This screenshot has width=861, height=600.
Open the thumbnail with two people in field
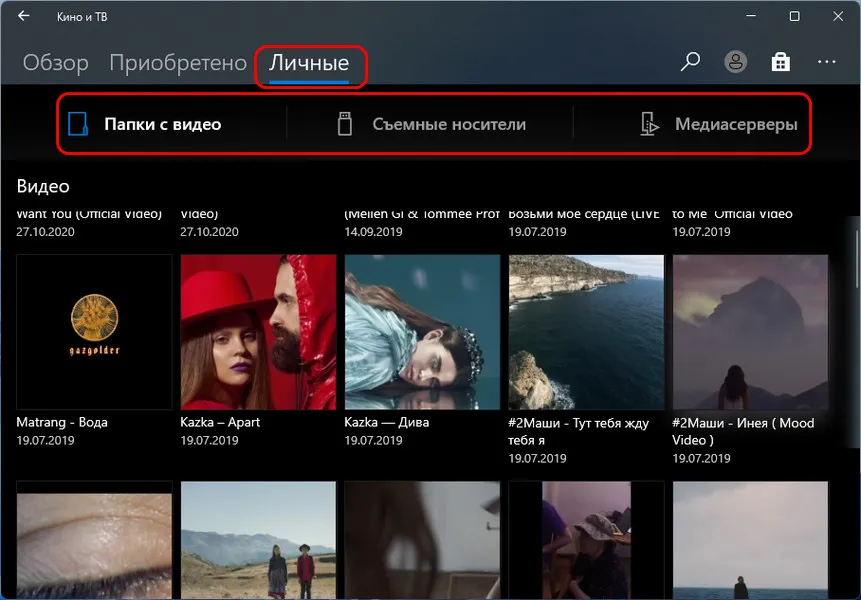pos(258,540)
